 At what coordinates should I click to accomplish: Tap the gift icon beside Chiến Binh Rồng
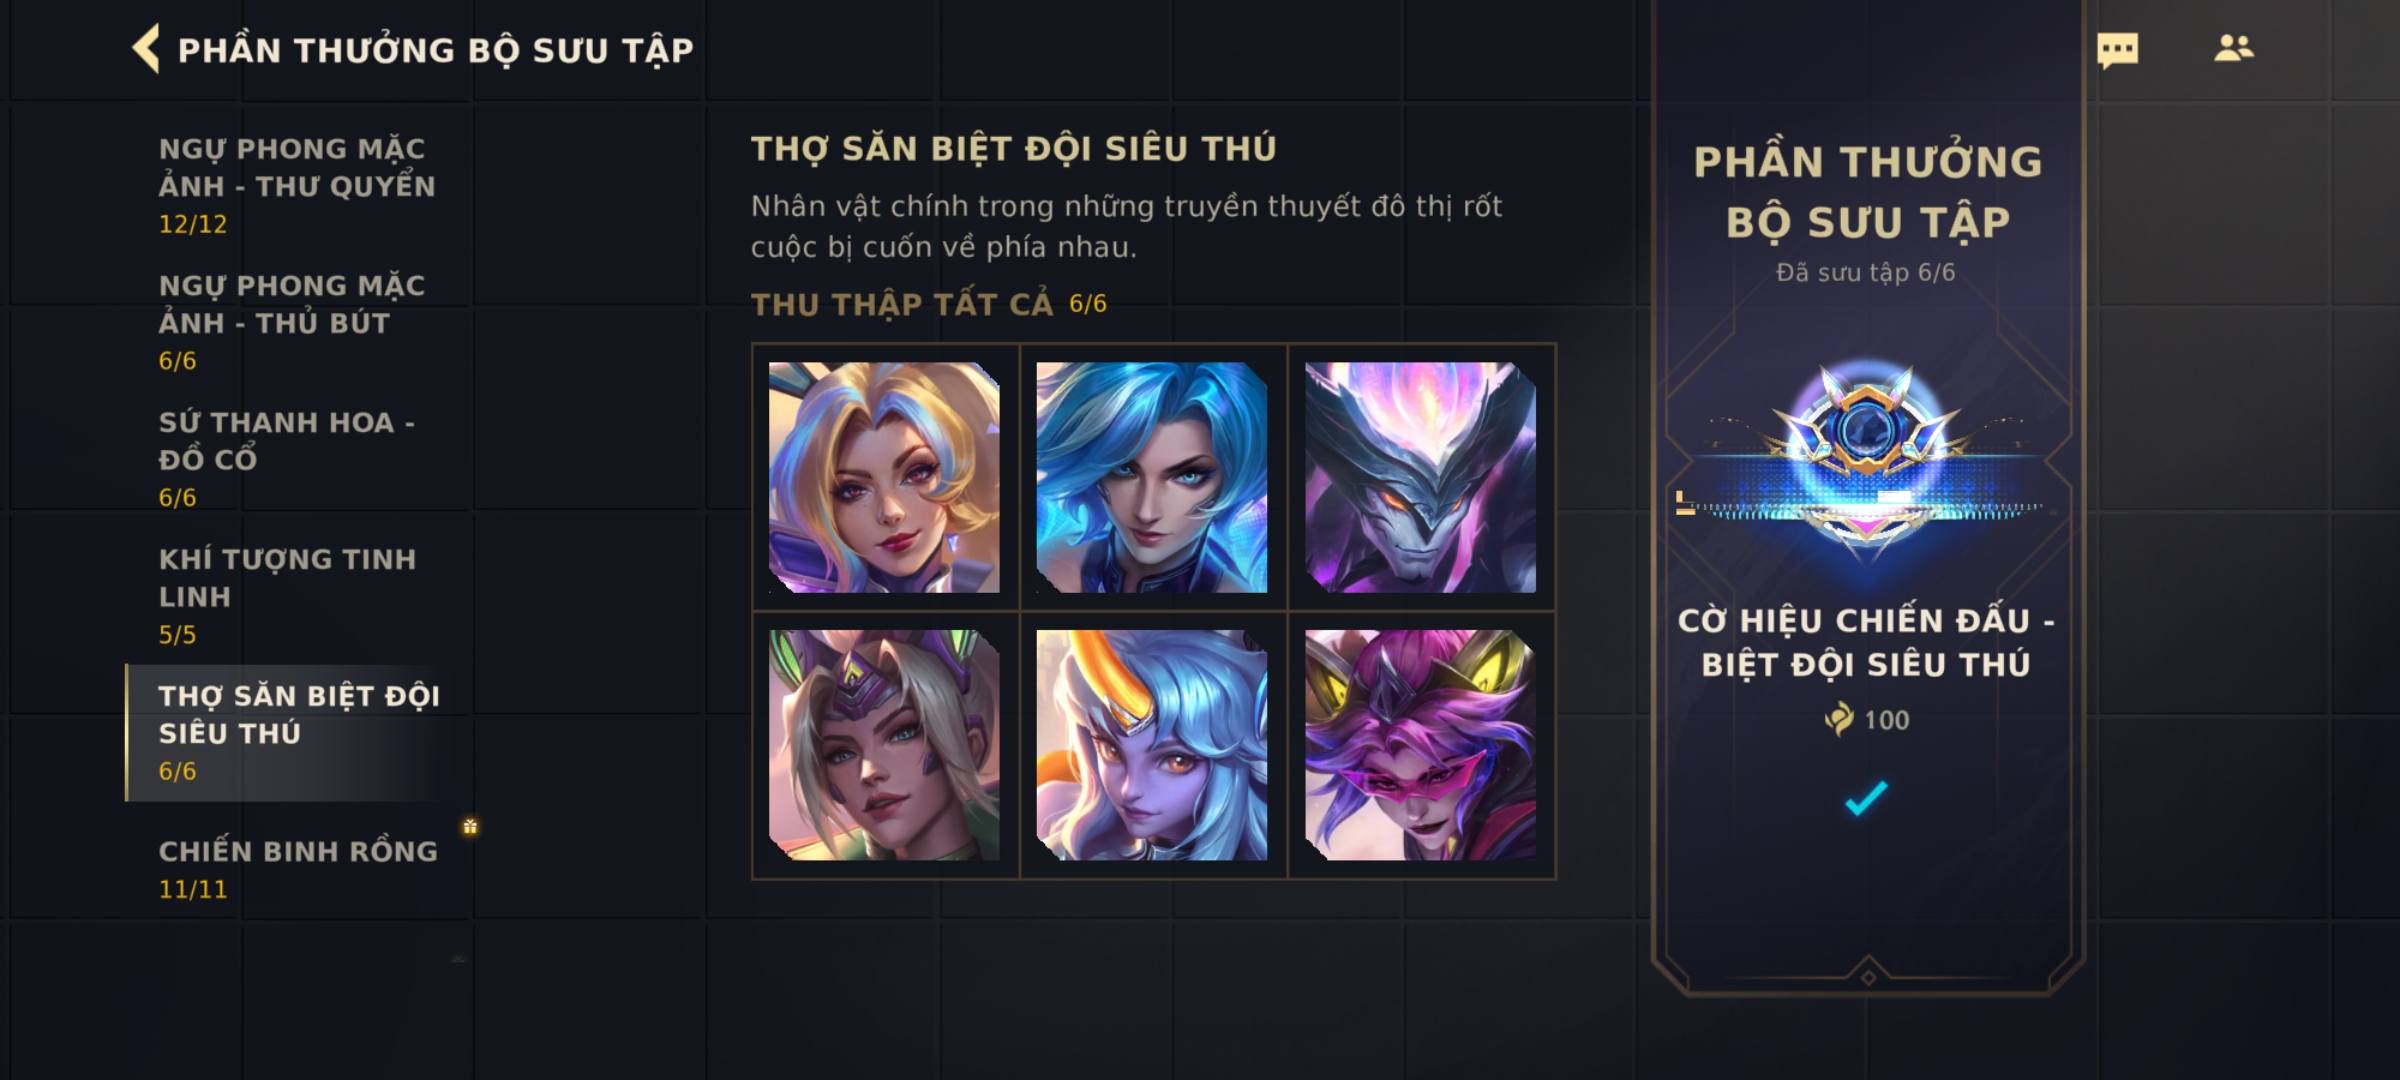pyautogui.click(x=470, y=826)
